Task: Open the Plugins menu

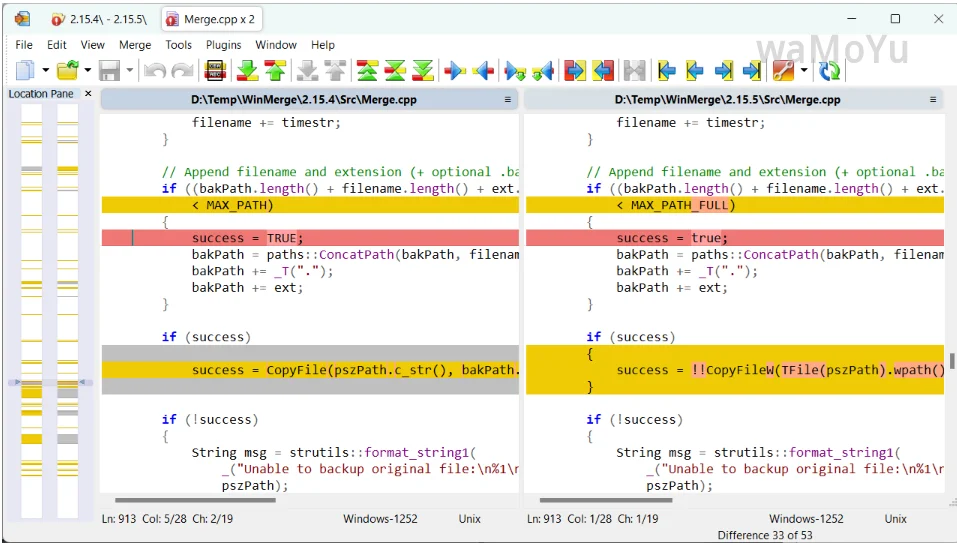Action: click(223, 45)
